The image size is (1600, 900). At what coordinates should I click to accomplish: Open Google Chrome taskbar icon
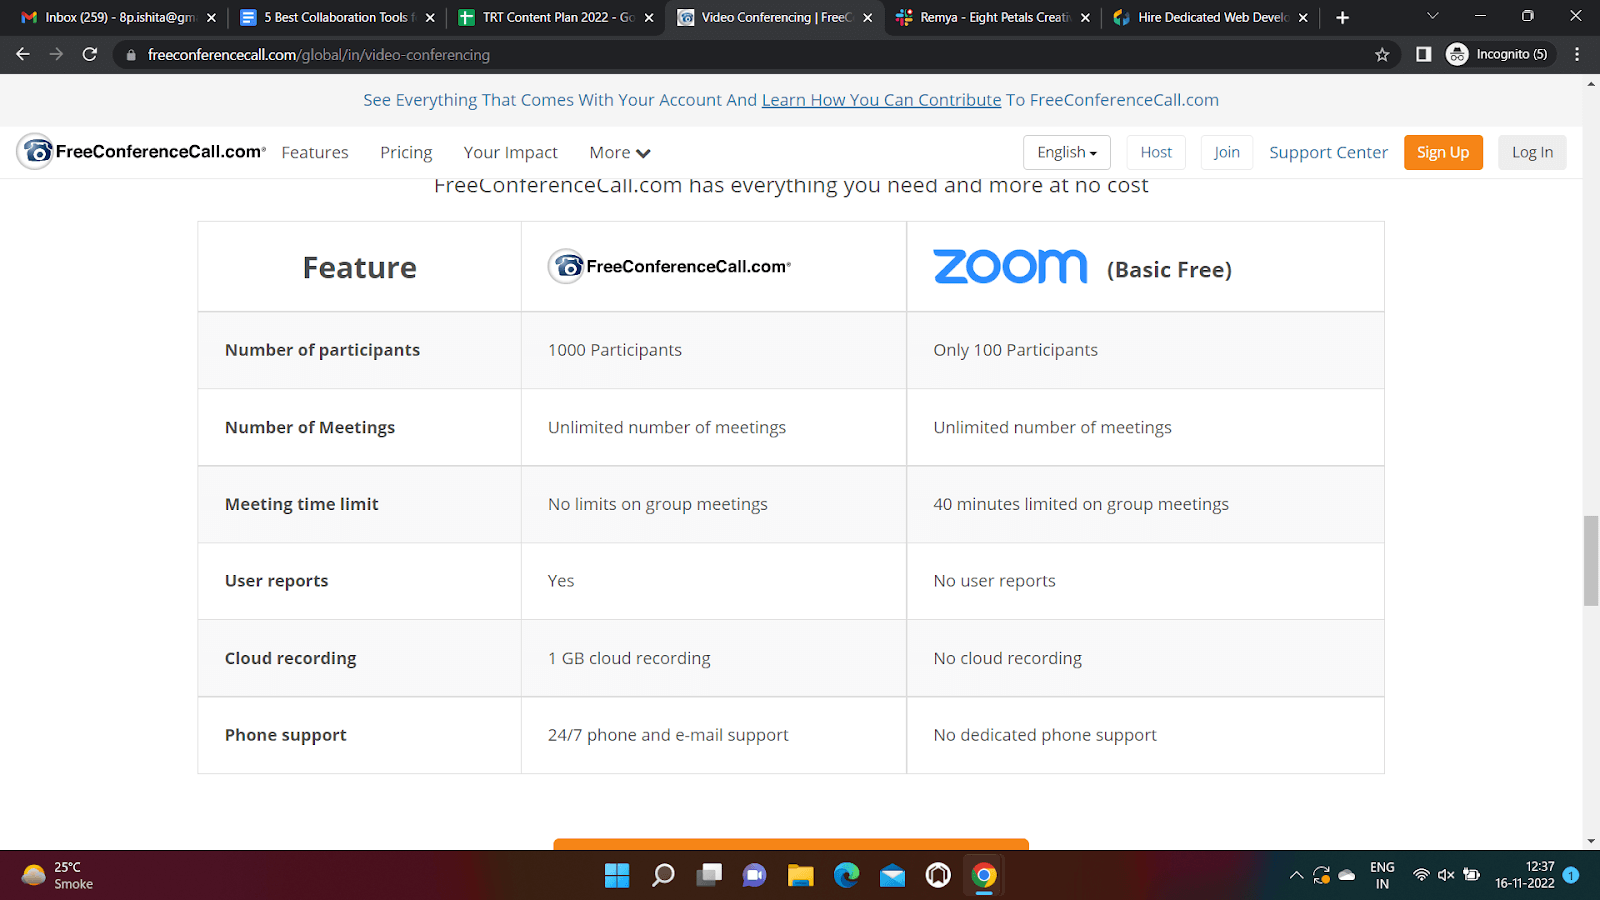[x=984, y=876]
